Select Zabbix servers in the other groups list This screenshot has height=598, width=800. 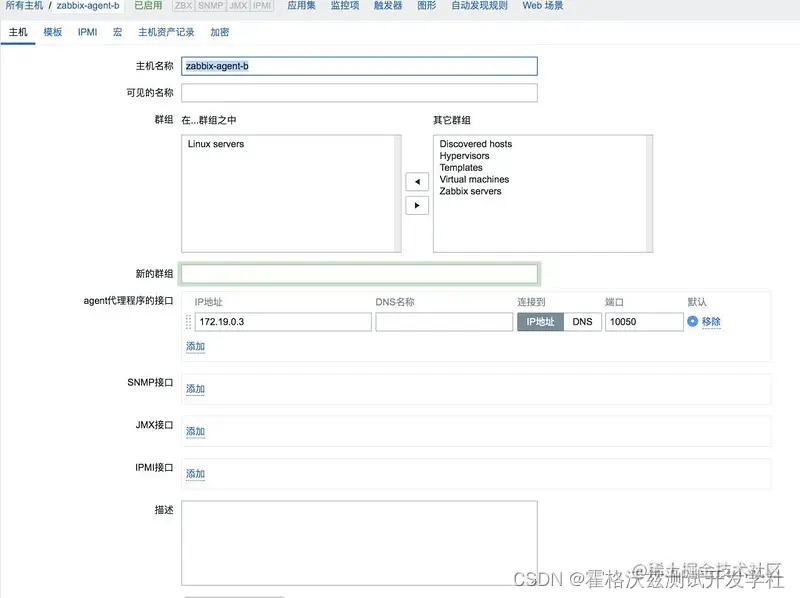coord(469,190)
